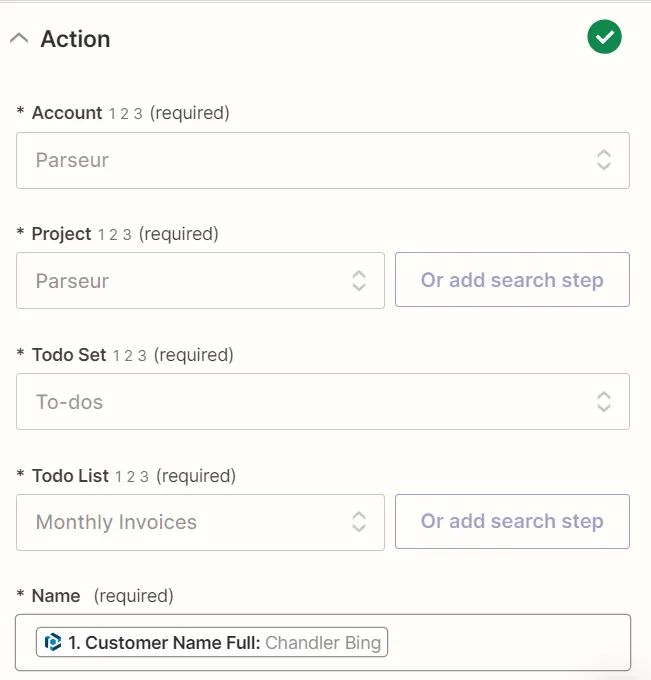Click the up-down arrows in Todo Set field
Viewport: 651px width, 680px height.
point(604,402)
